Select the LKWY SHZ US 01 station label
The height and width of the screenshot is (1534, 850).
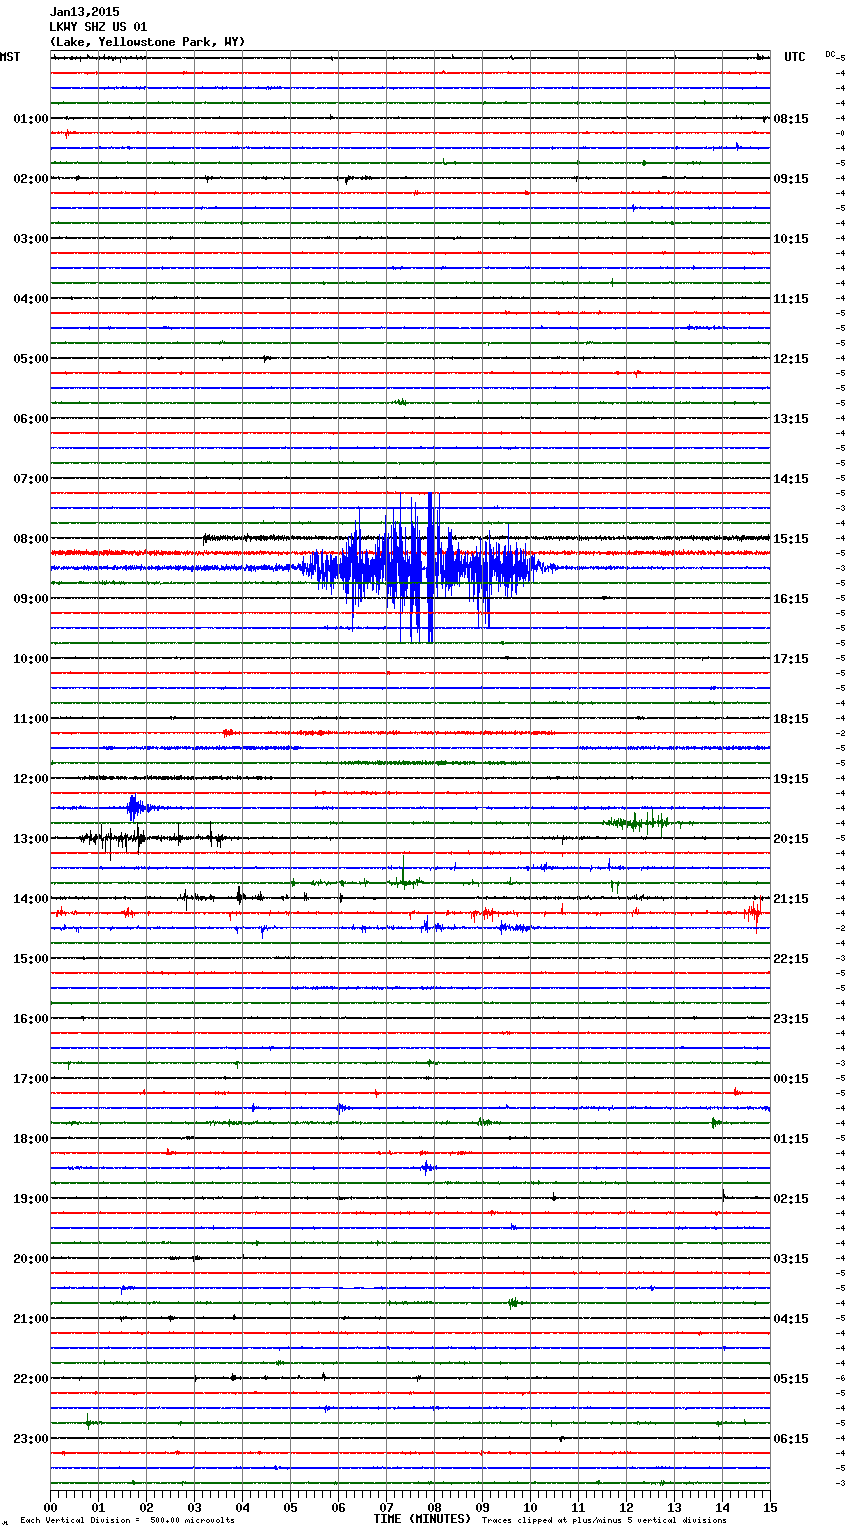pos(98,27)
